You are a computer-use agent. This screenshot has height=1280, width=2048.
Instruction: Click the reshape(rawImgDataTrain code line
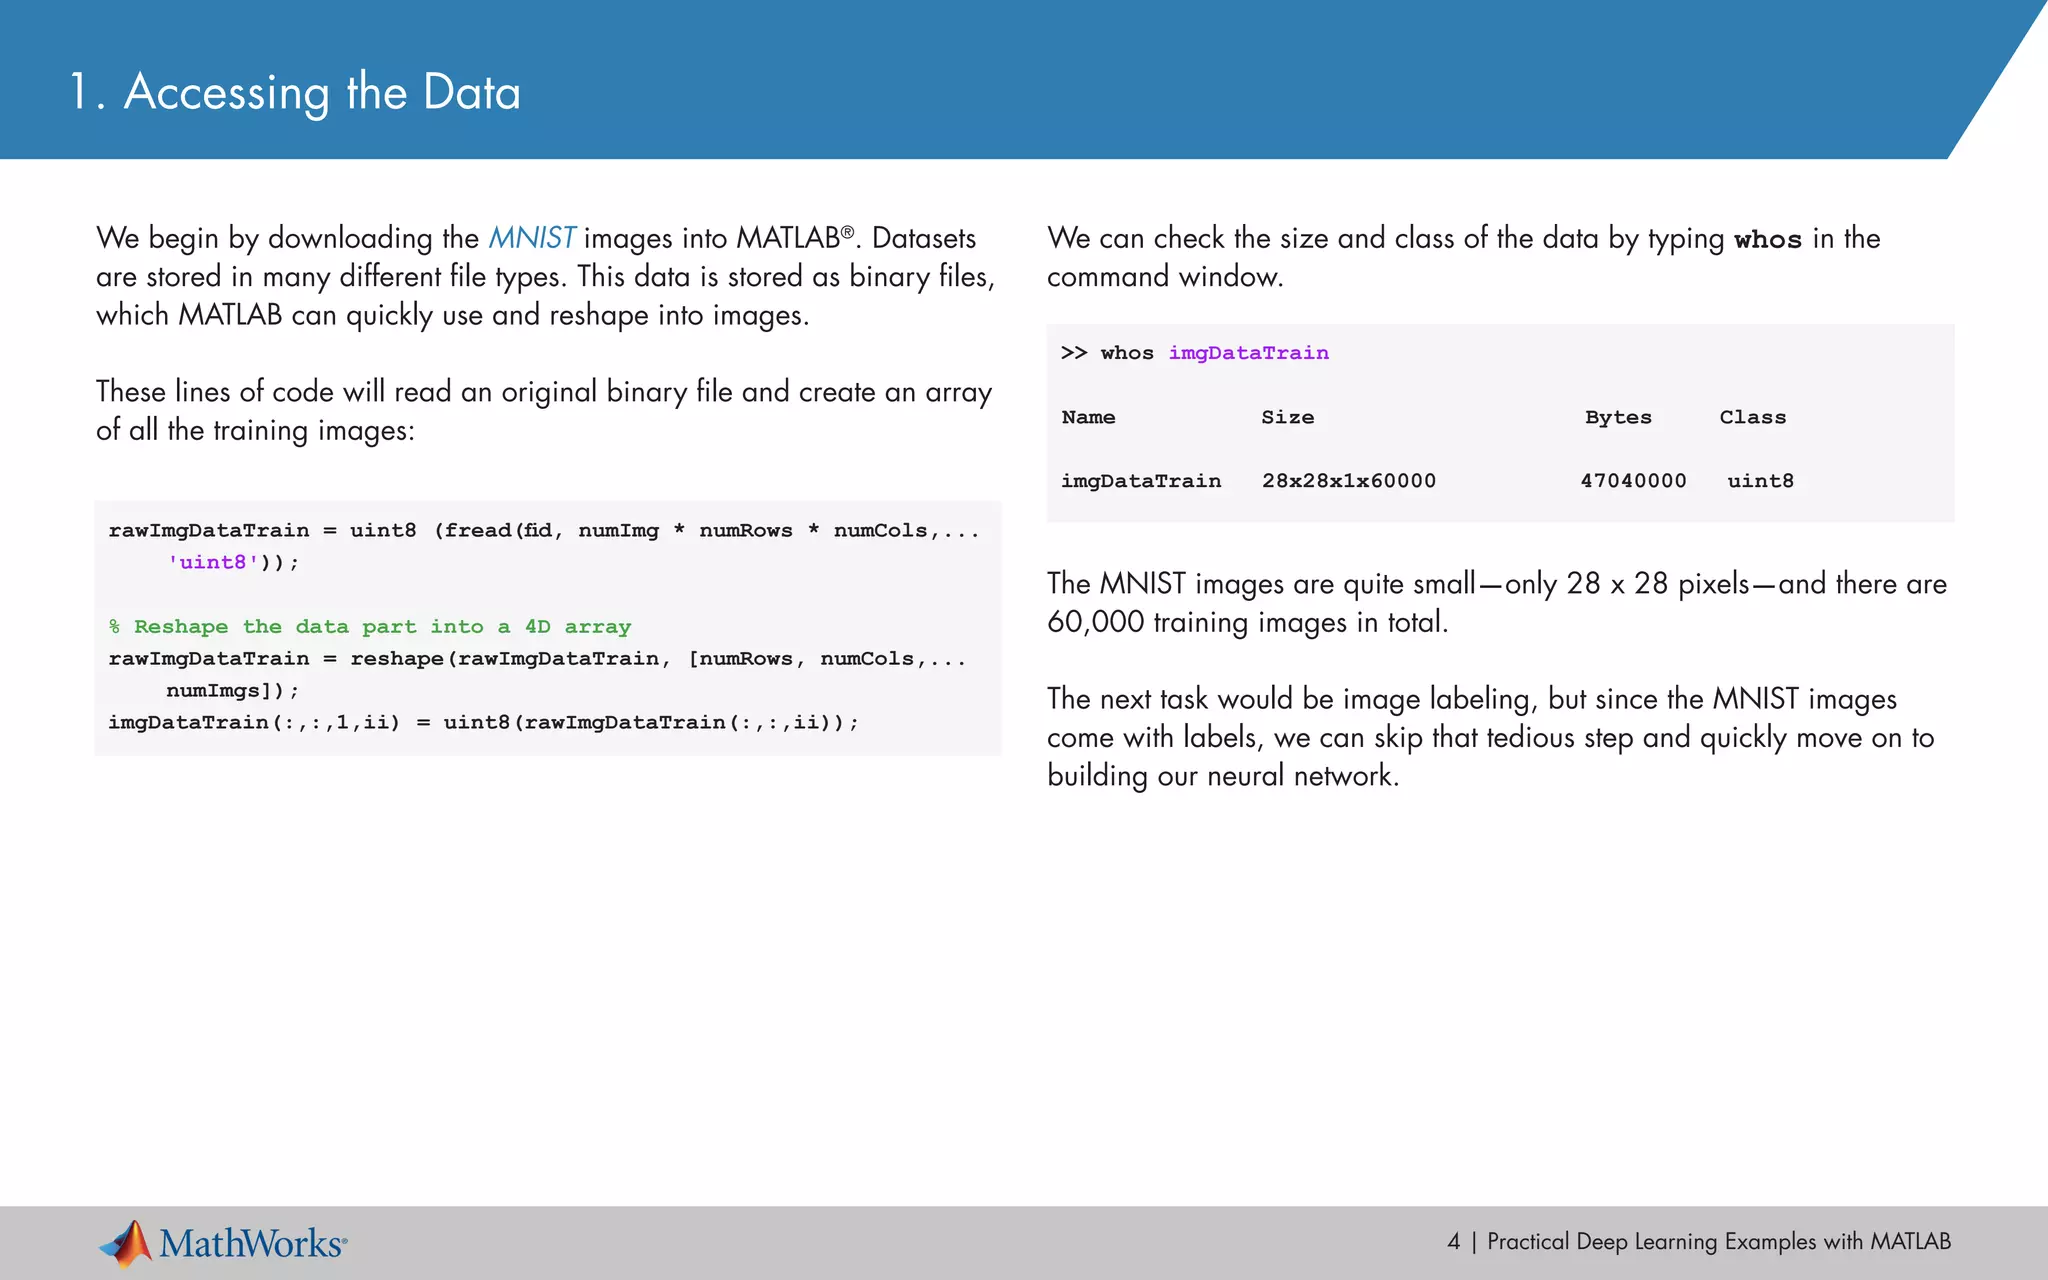537,659
